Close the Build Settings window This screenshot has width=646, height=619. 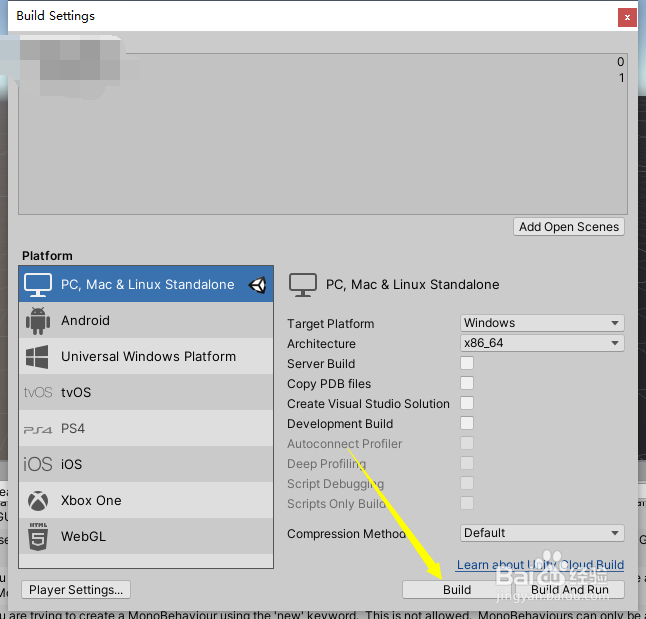627,17
